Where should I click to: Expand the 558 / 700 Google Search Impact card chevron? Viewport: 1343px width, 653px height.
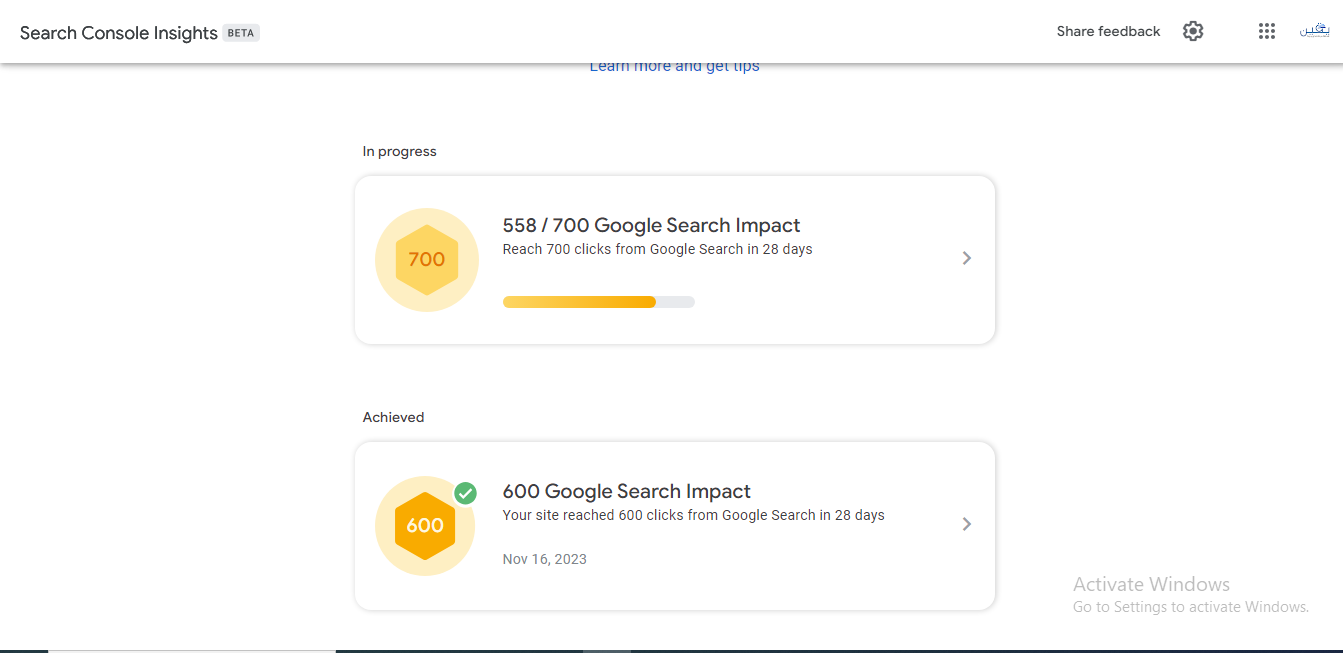(x=966, y=258)
